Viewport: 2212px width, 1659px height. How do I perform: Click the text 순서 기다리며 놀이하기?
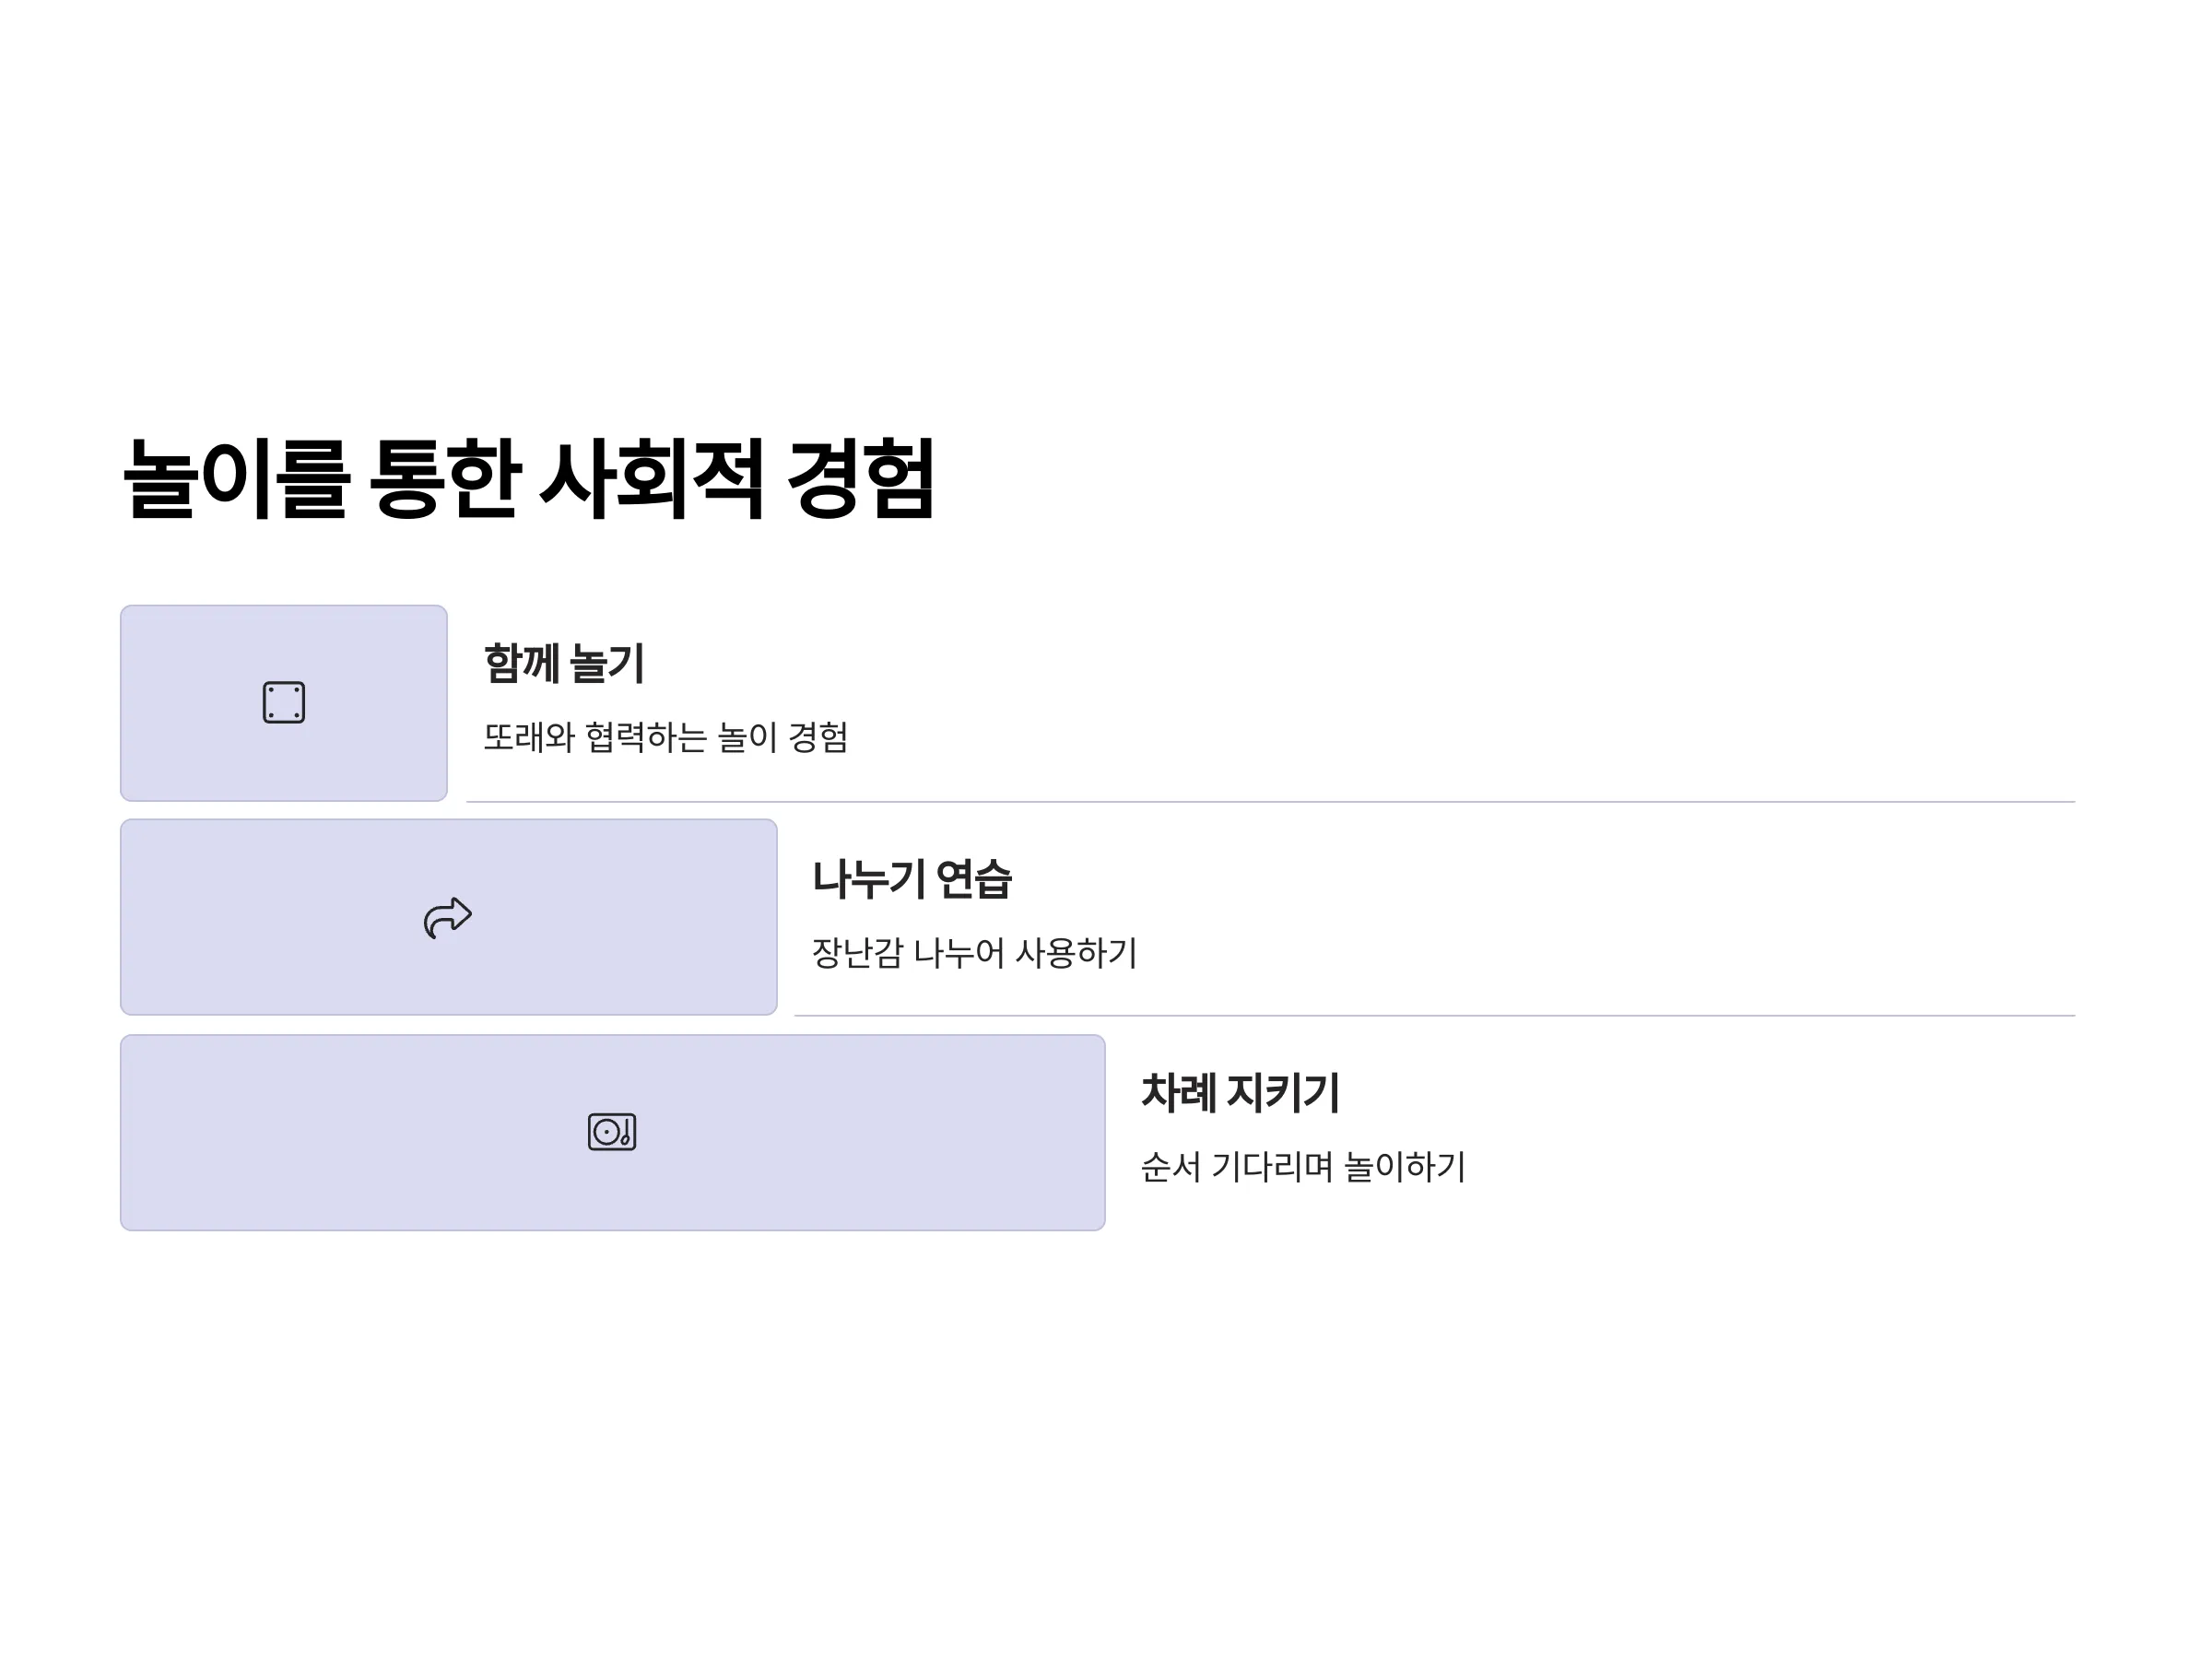point(1303,1167)
